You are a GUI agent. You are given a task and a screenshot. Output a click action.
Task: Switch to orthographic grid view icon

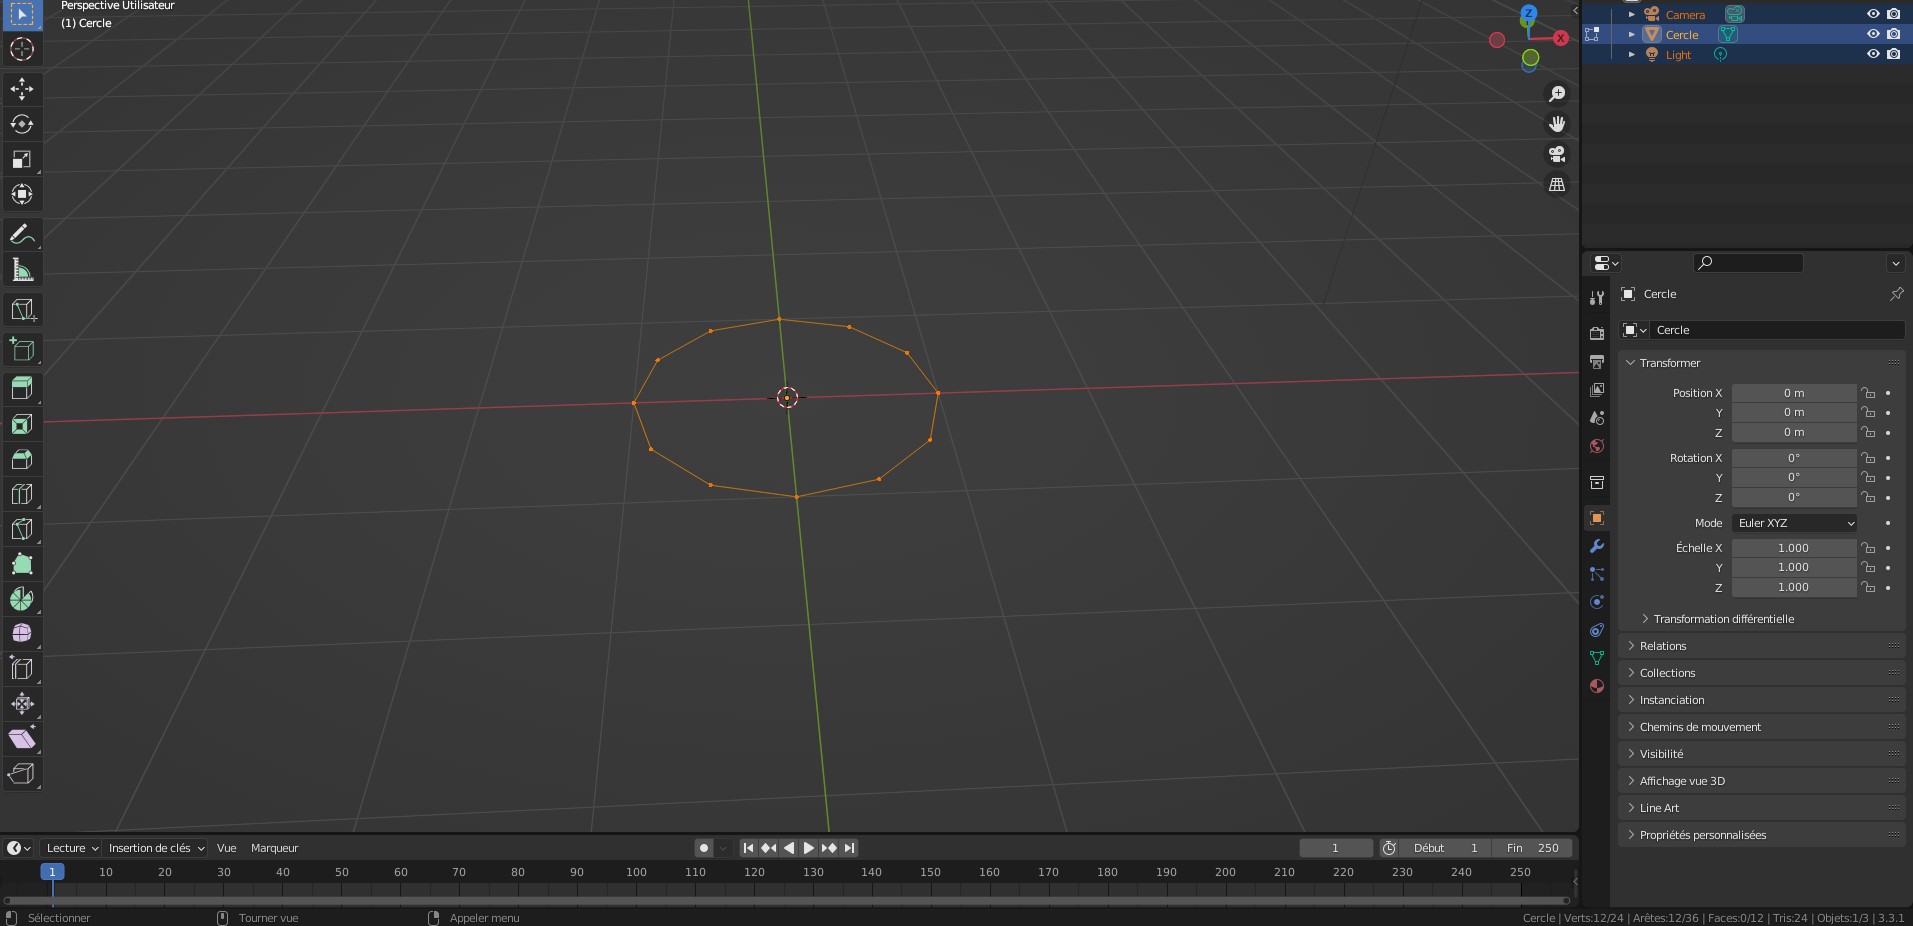(x=1557, y=185)
